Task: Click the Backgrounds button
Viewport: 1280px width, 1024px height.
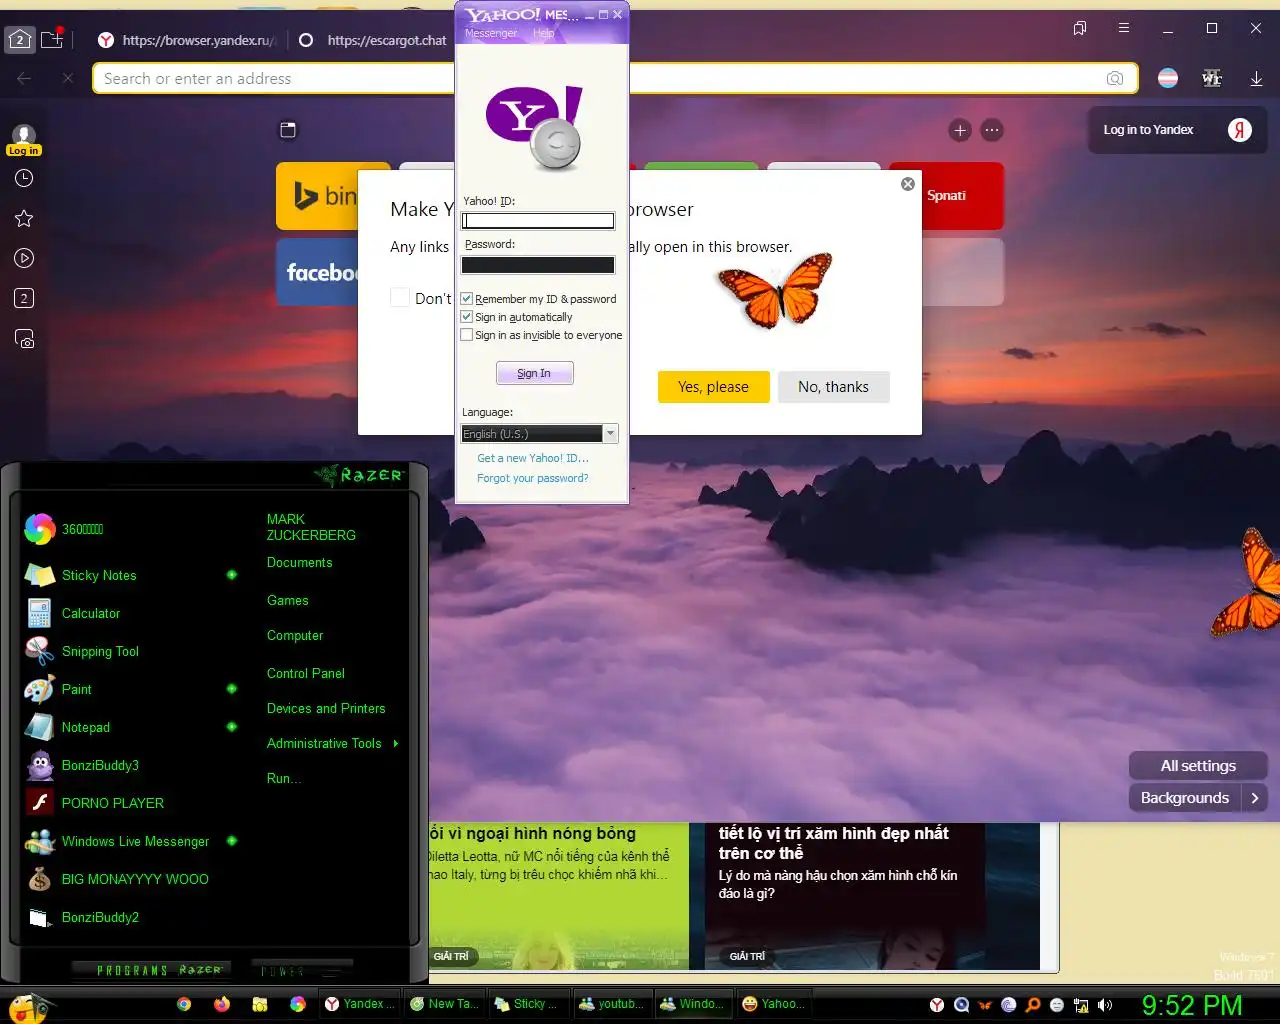Action: tap(1185, 798)
